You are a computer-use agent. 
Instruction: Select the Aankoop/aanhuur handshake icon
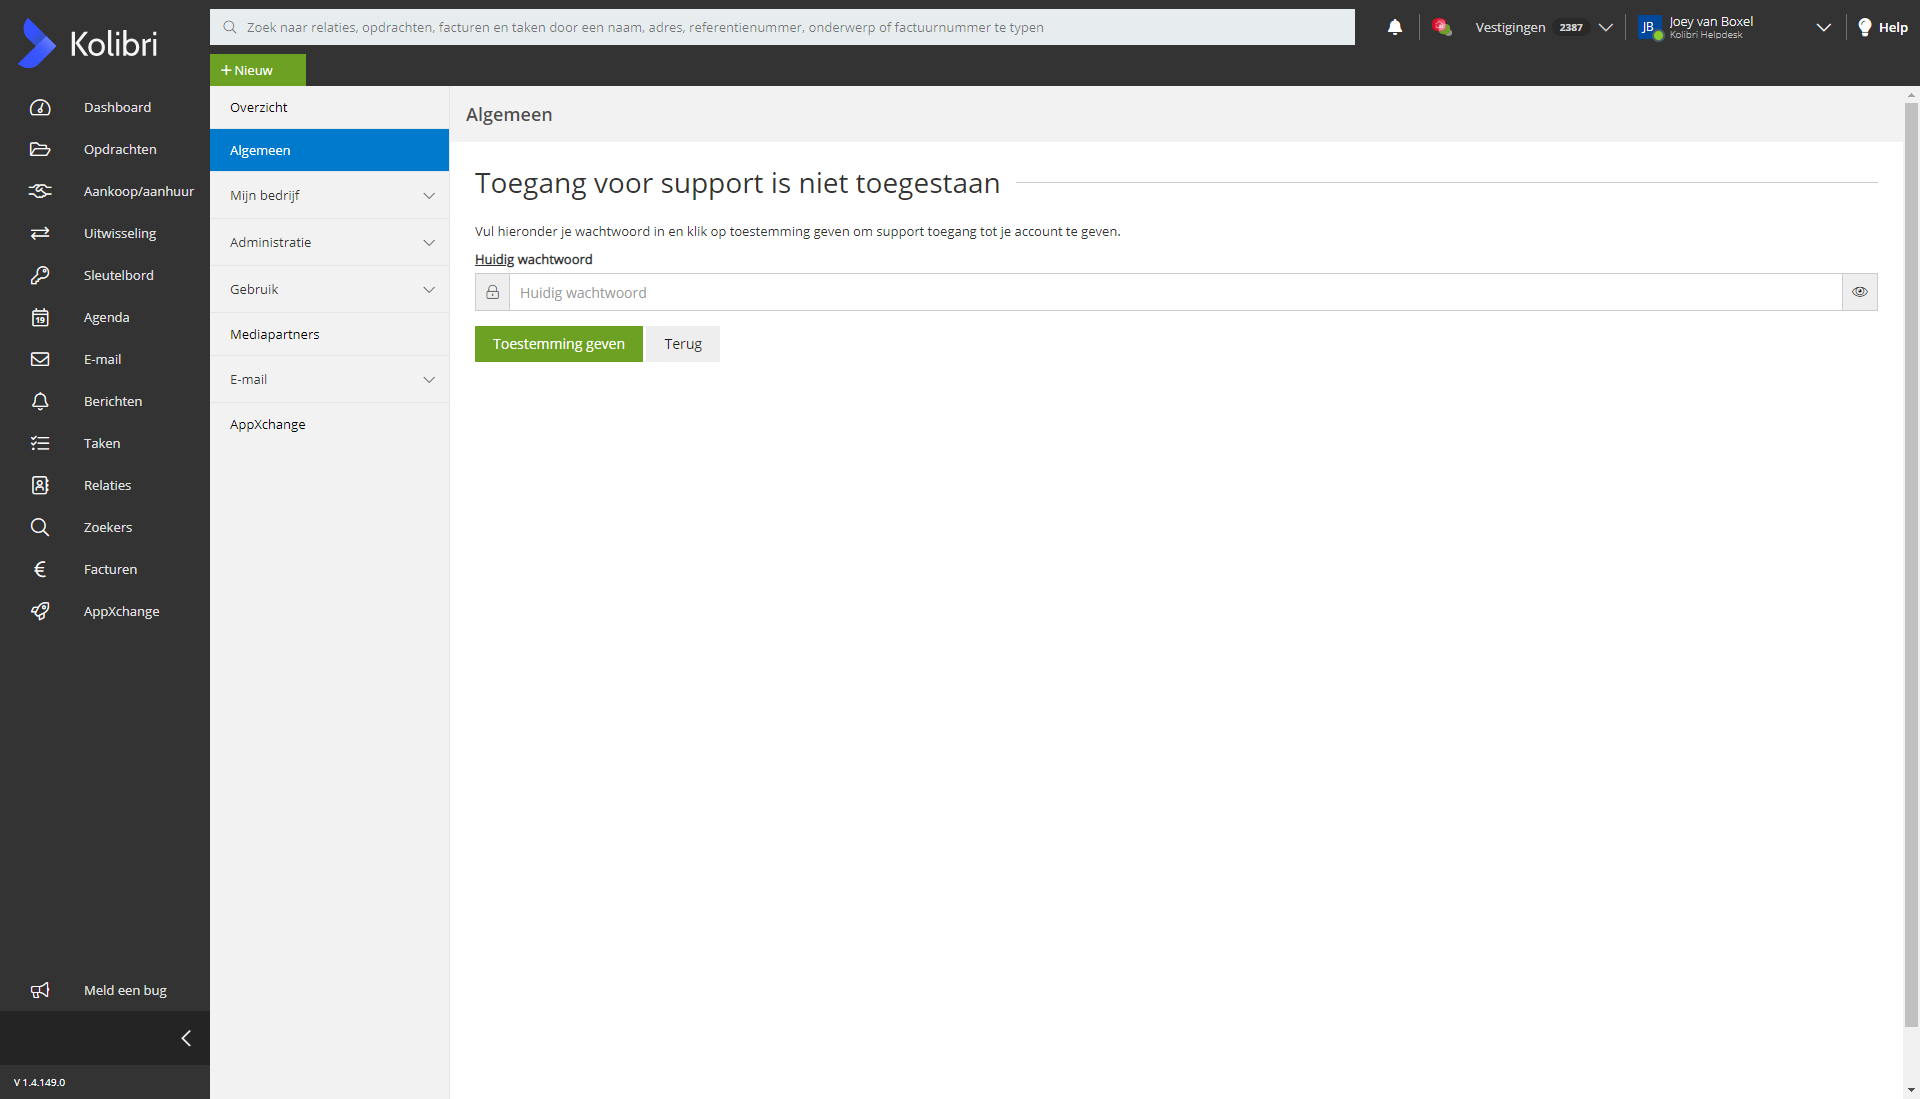coord(40,191)
